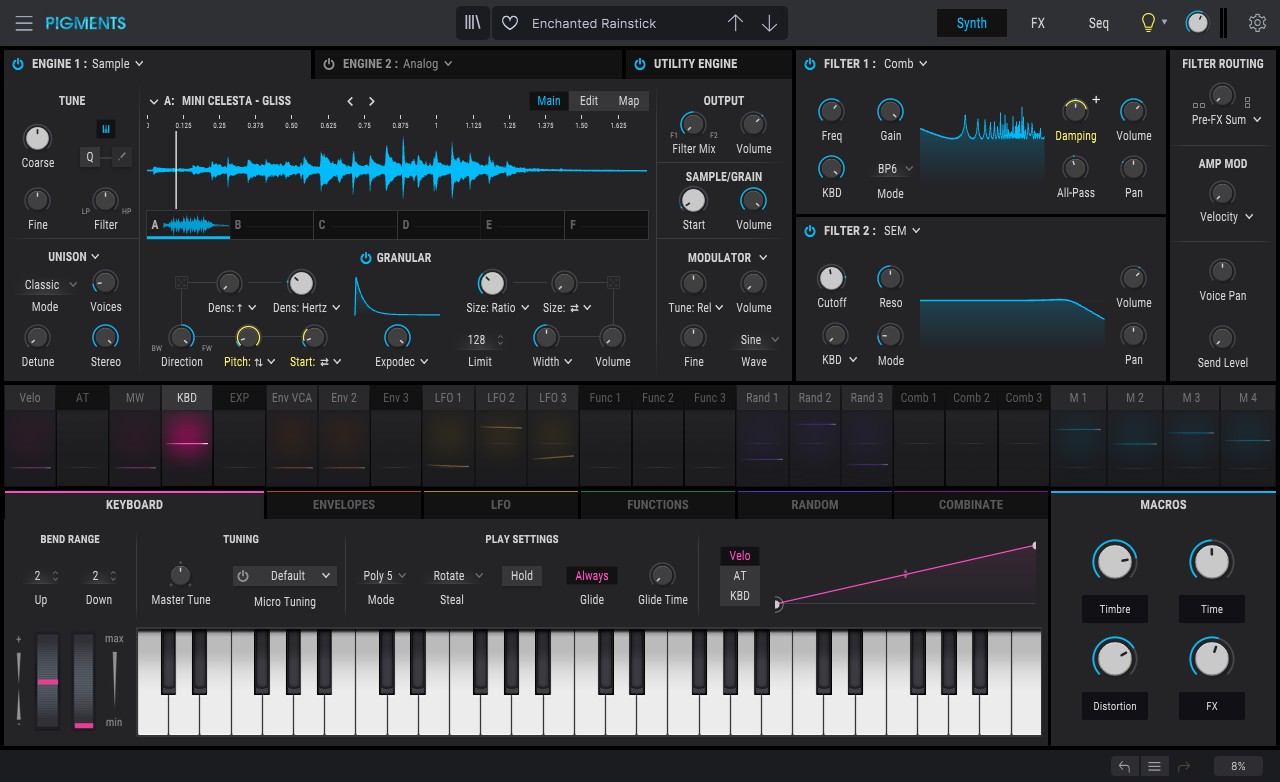Click the link box left of density knobs
1280x782 pixels.
point(181,283)
